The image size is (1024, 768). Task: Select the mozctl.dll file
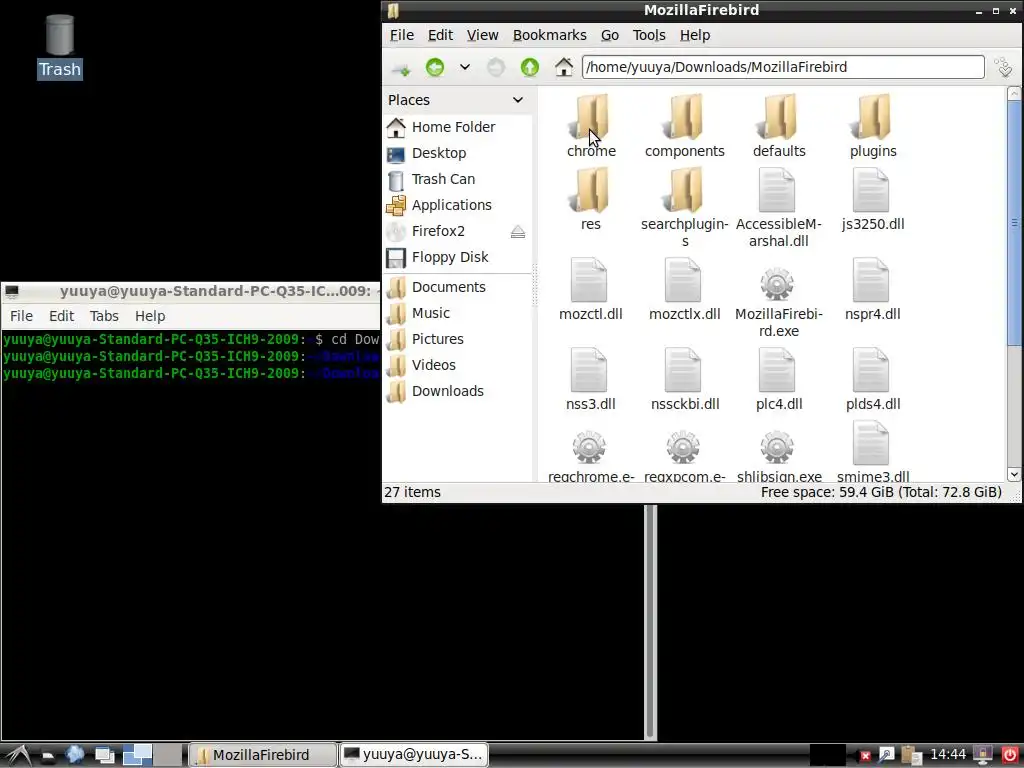589,280
